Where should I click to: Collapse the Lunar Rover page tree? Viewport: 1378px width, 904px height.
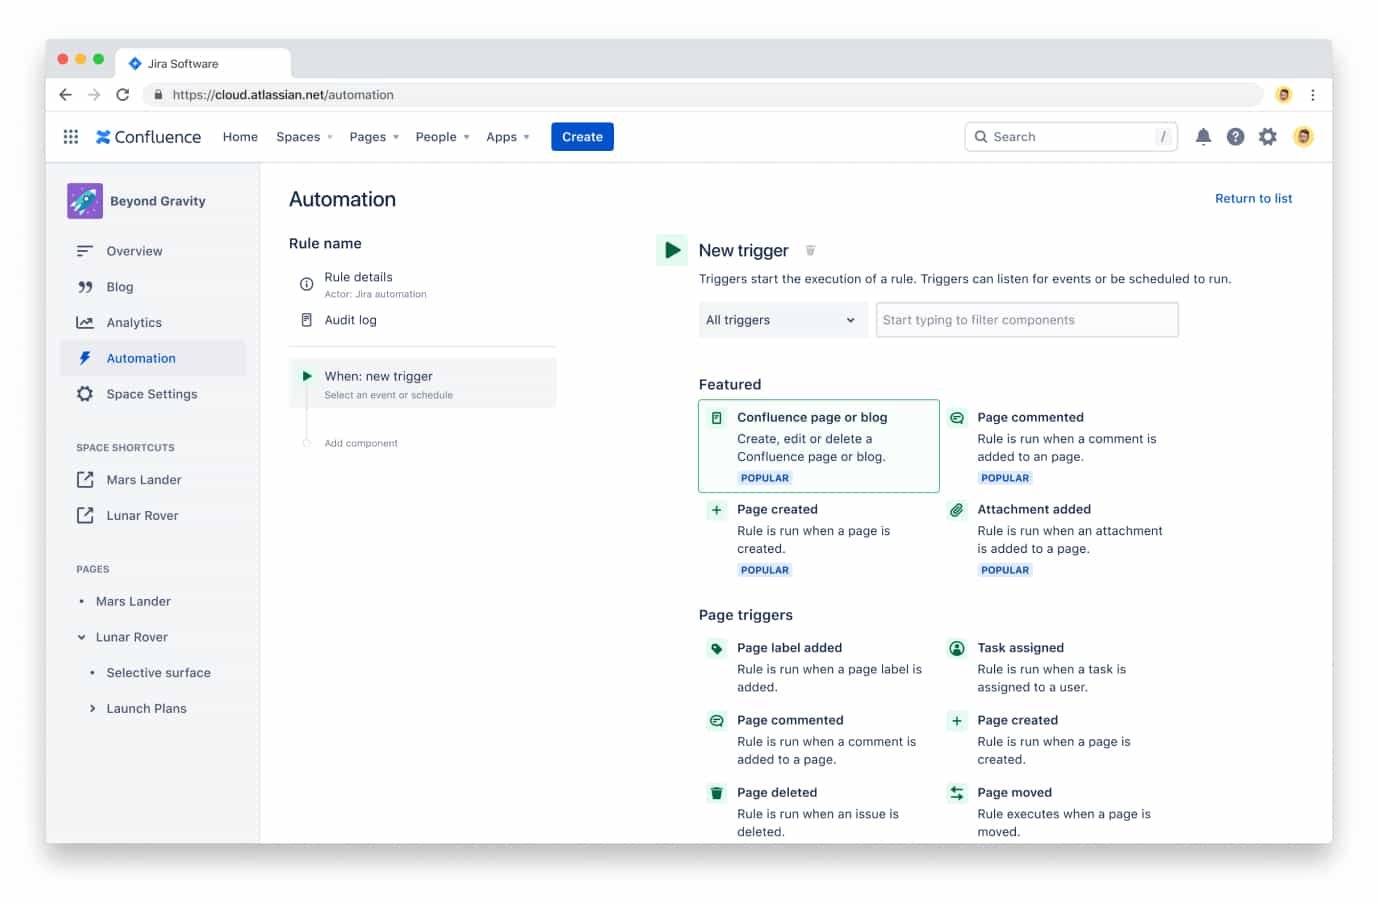tap(82, 637)
